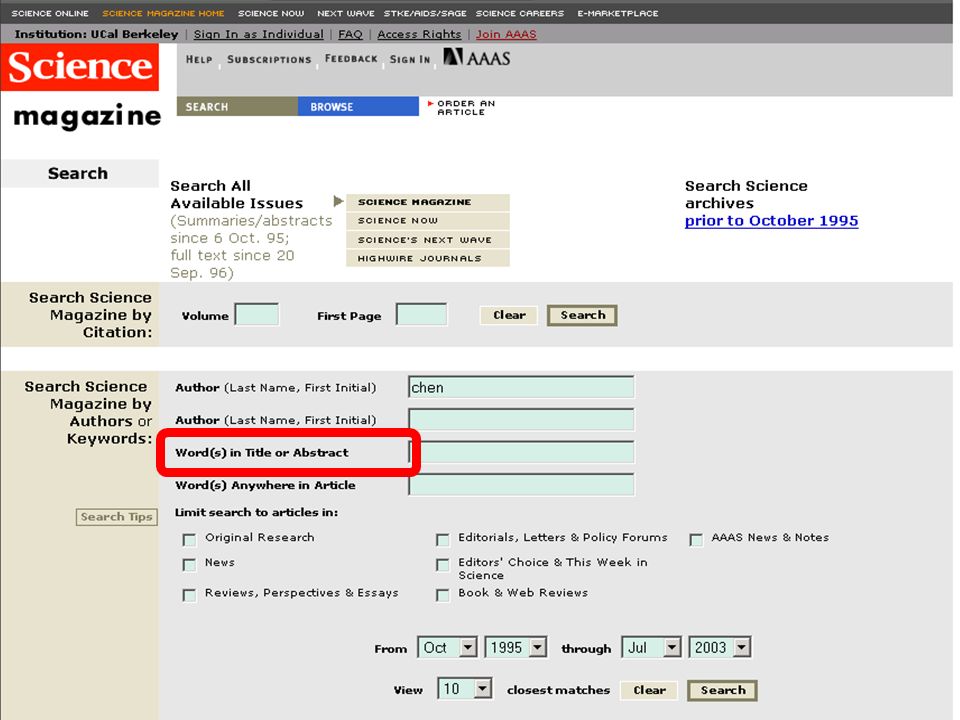Check the Original Research checkbox
The image size is (960, 720).
pyautogui.click(x=189, y=539)
